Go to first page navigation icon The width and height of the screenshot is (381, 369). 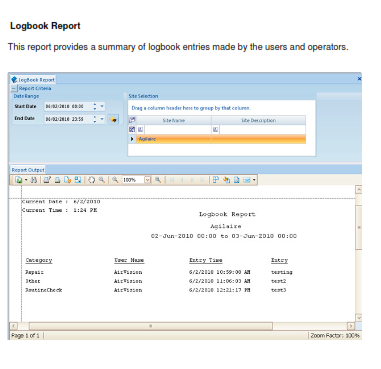pyautogui.click(x=172, y=180)
